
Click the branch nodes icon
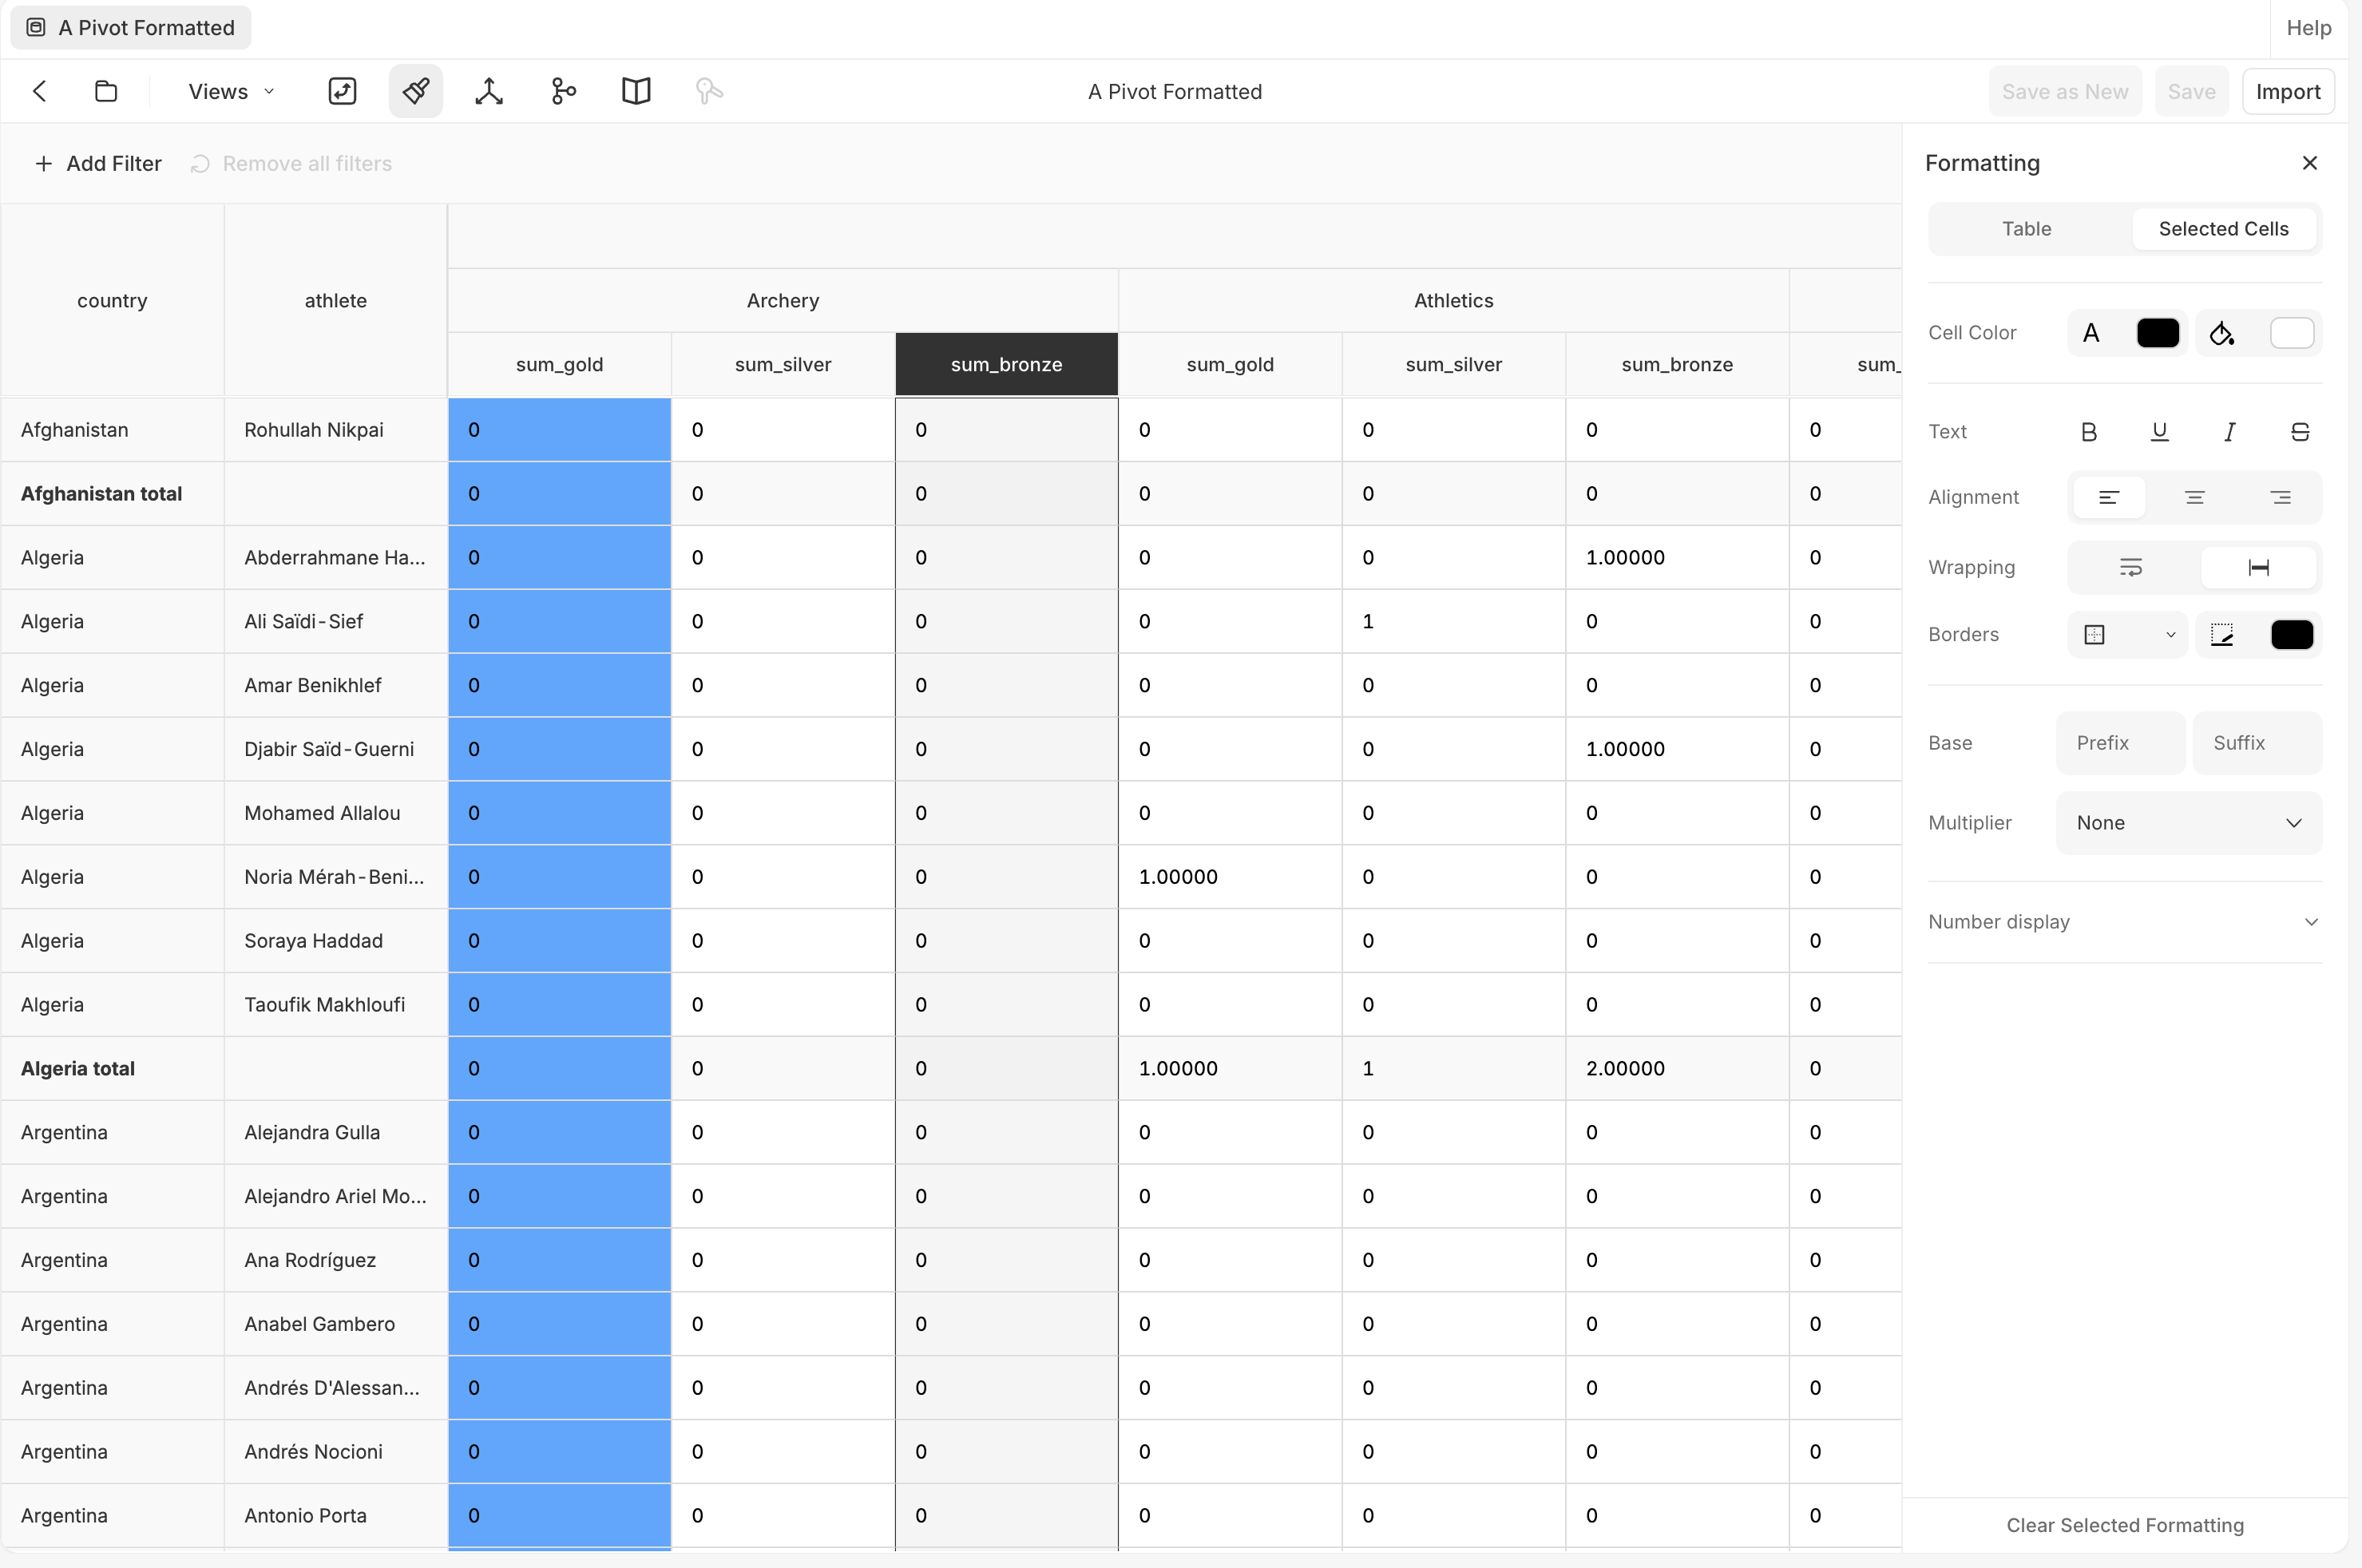[x=563, y=91]
